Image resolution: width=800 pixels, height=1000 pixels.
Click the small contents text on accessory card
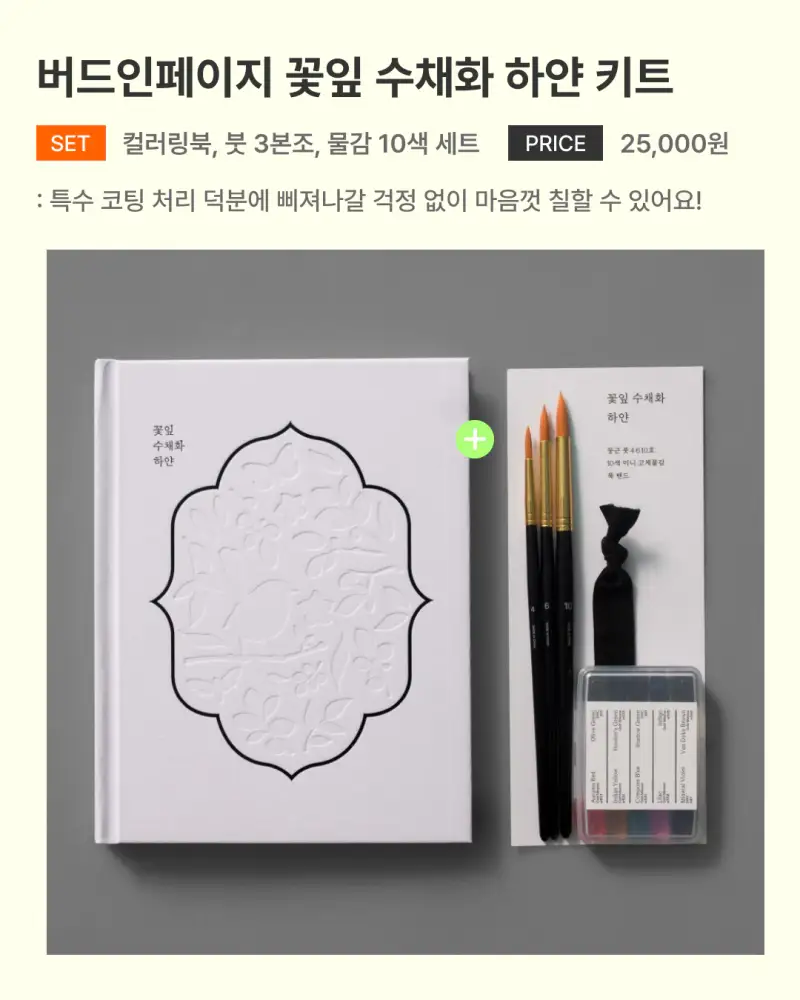[635, 462]
